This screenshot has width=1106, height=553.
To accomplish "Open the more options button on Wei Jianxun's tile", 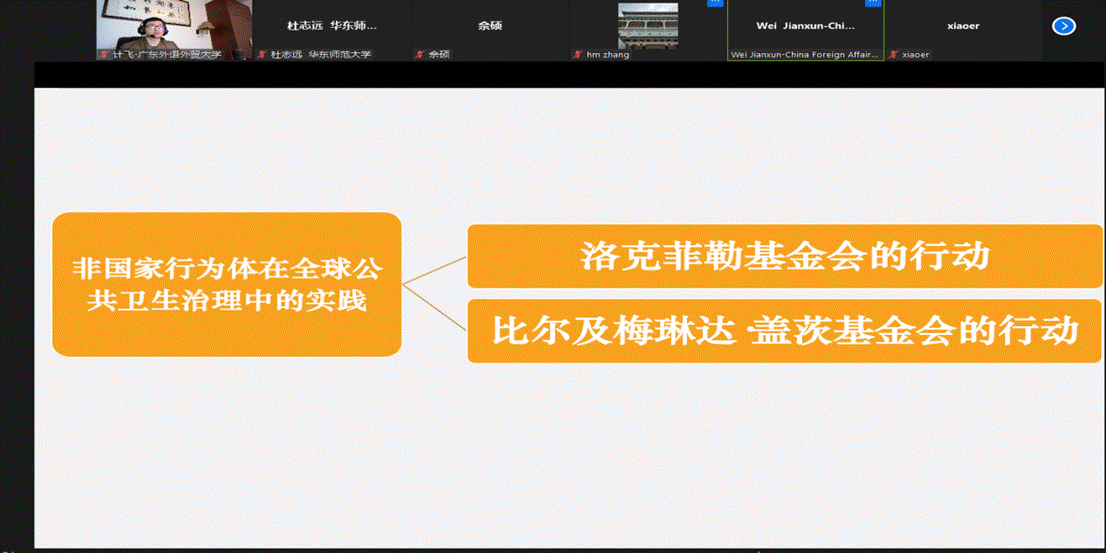I will tap(873, 3).
